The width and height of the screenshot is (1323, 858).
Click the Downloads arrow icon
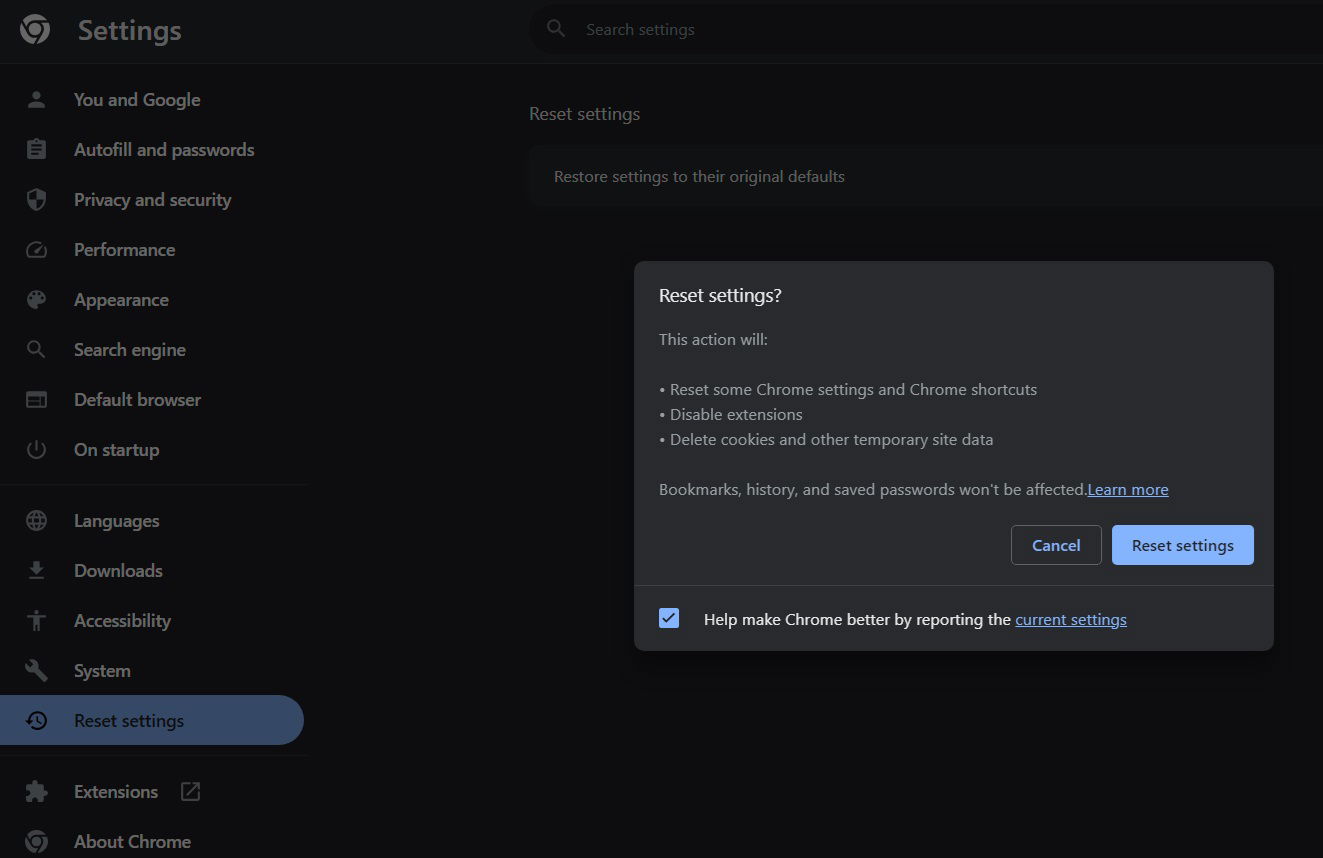36,570
